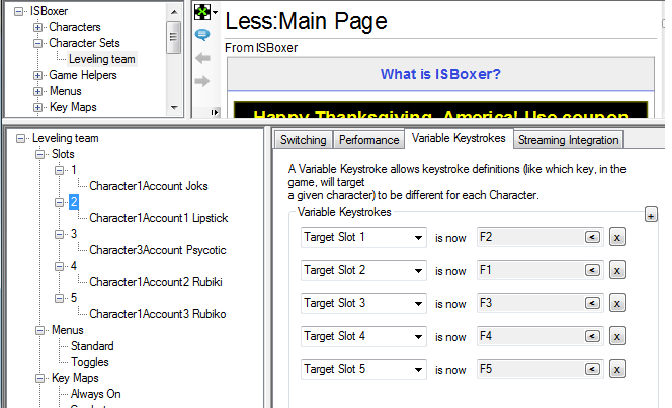Screen dimensions: 672x408
Task: Select slot 2 in the tree
Action: [74, 202]
